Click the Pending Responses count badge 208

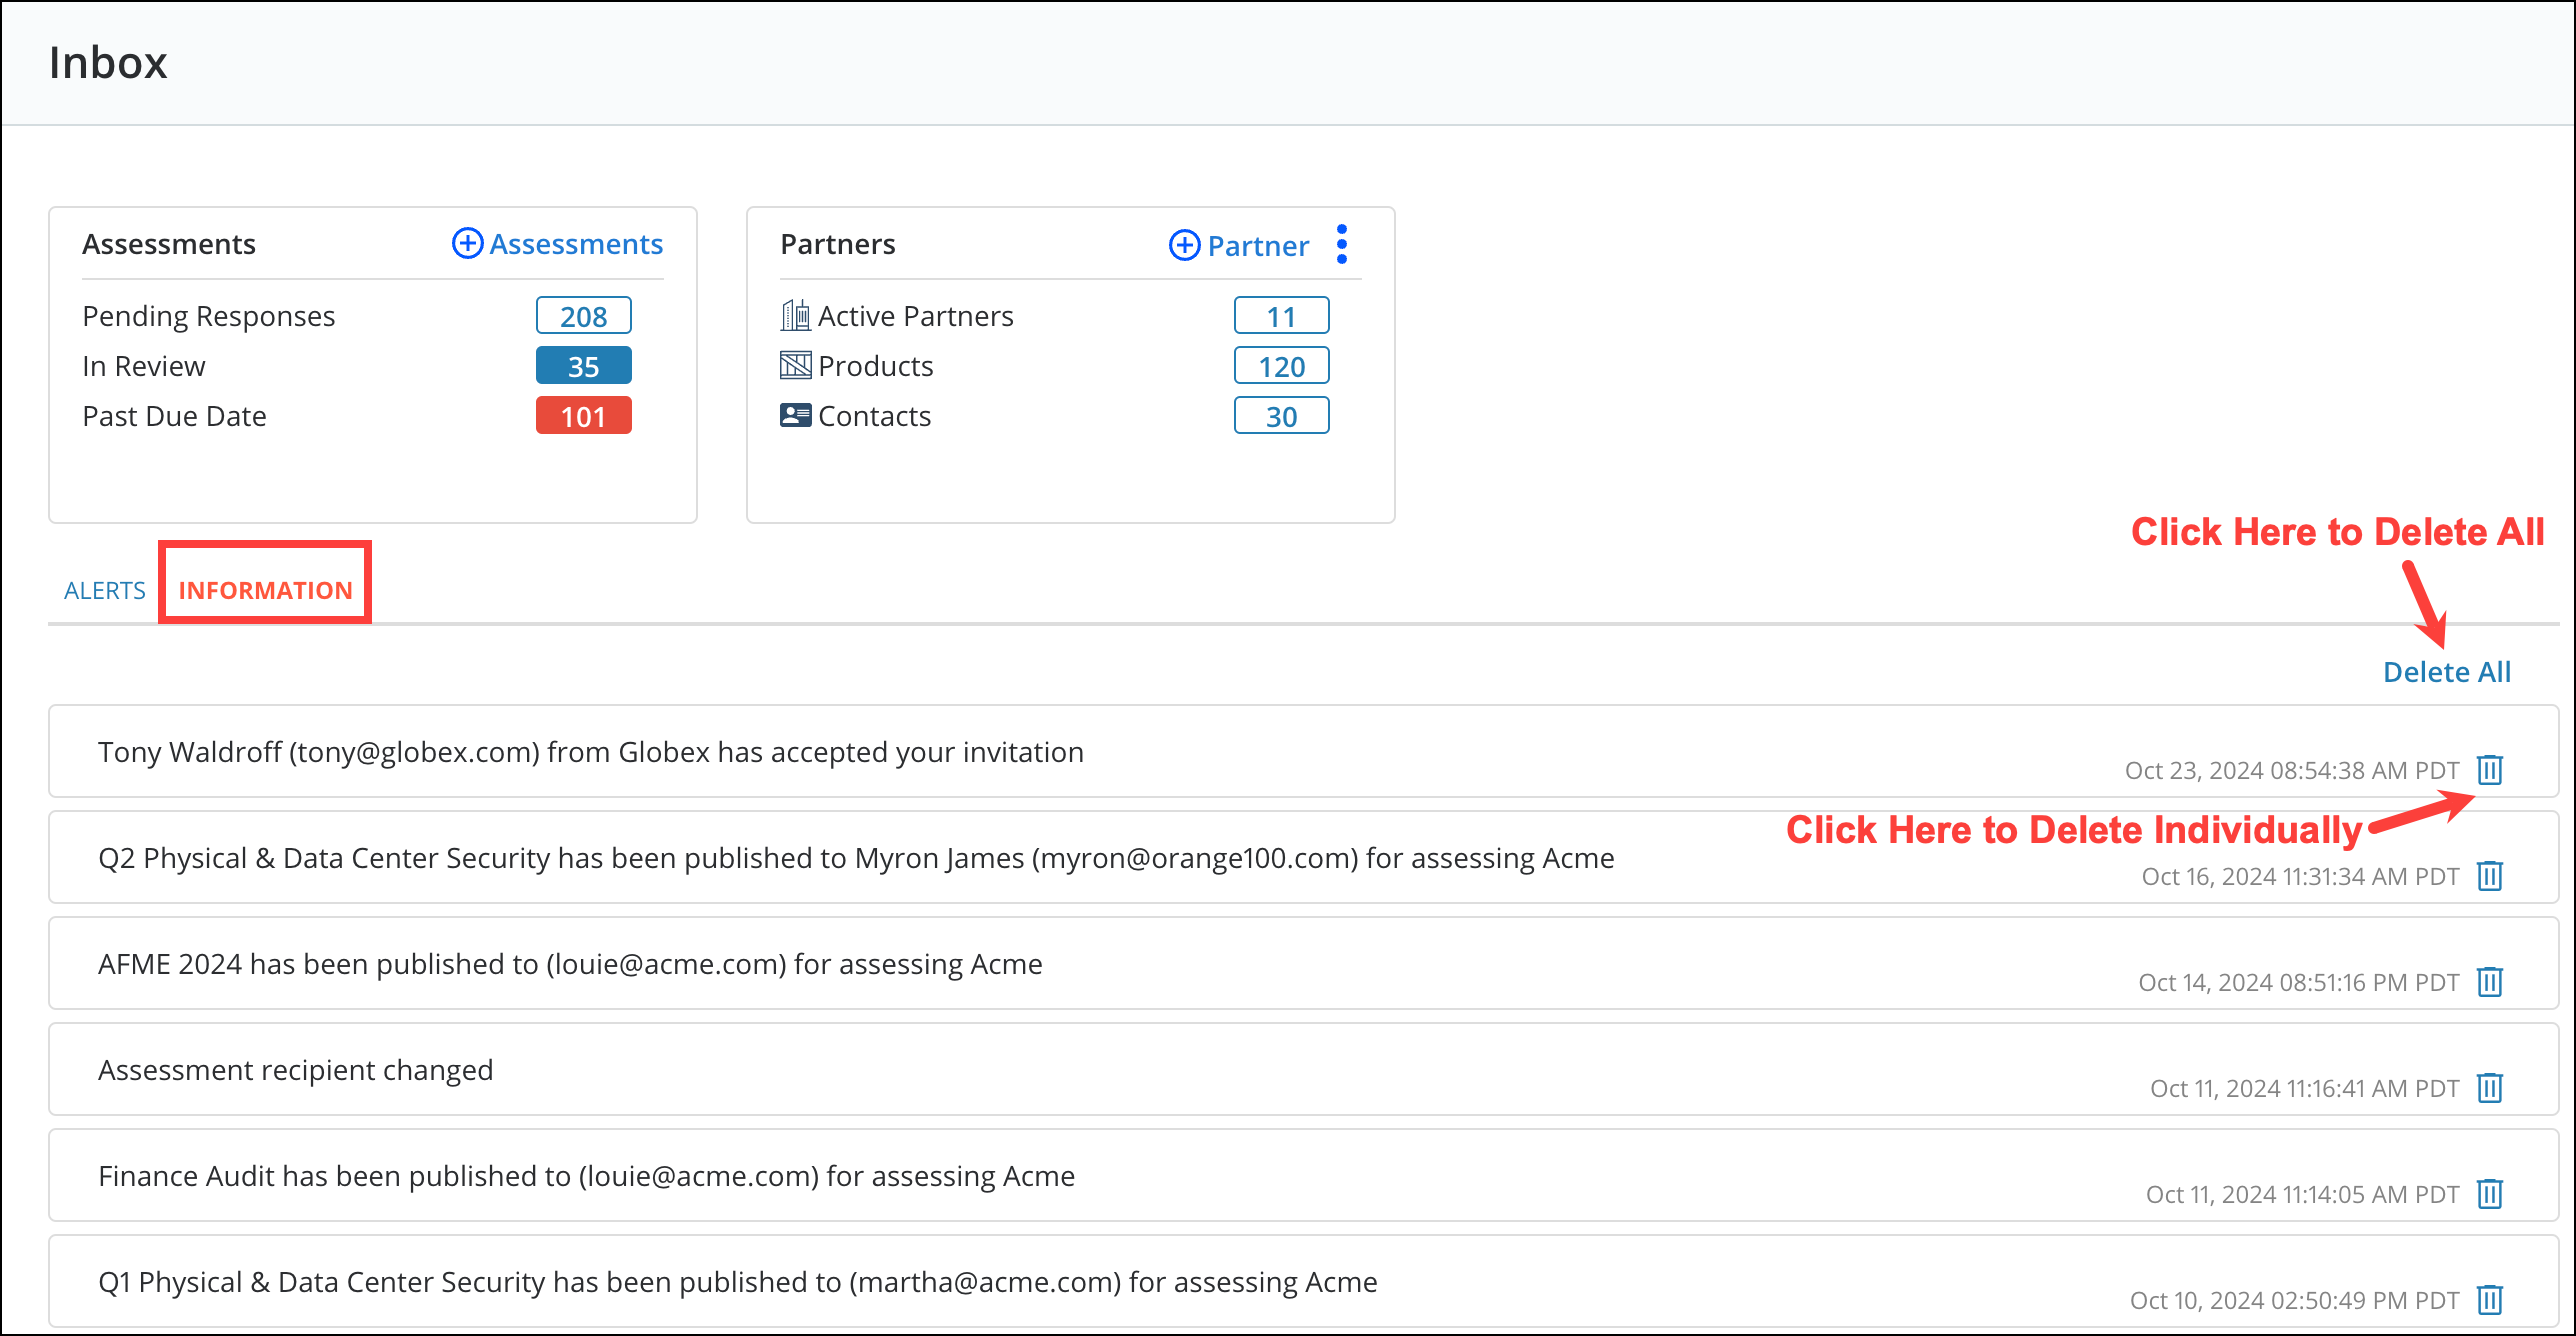pos(583,315)
